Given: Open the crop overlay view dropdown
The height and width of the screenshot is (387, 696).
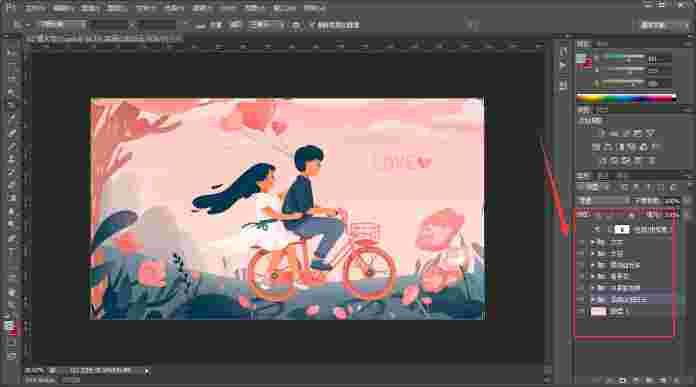Looking at the screenshot, I should click(265, 25).
